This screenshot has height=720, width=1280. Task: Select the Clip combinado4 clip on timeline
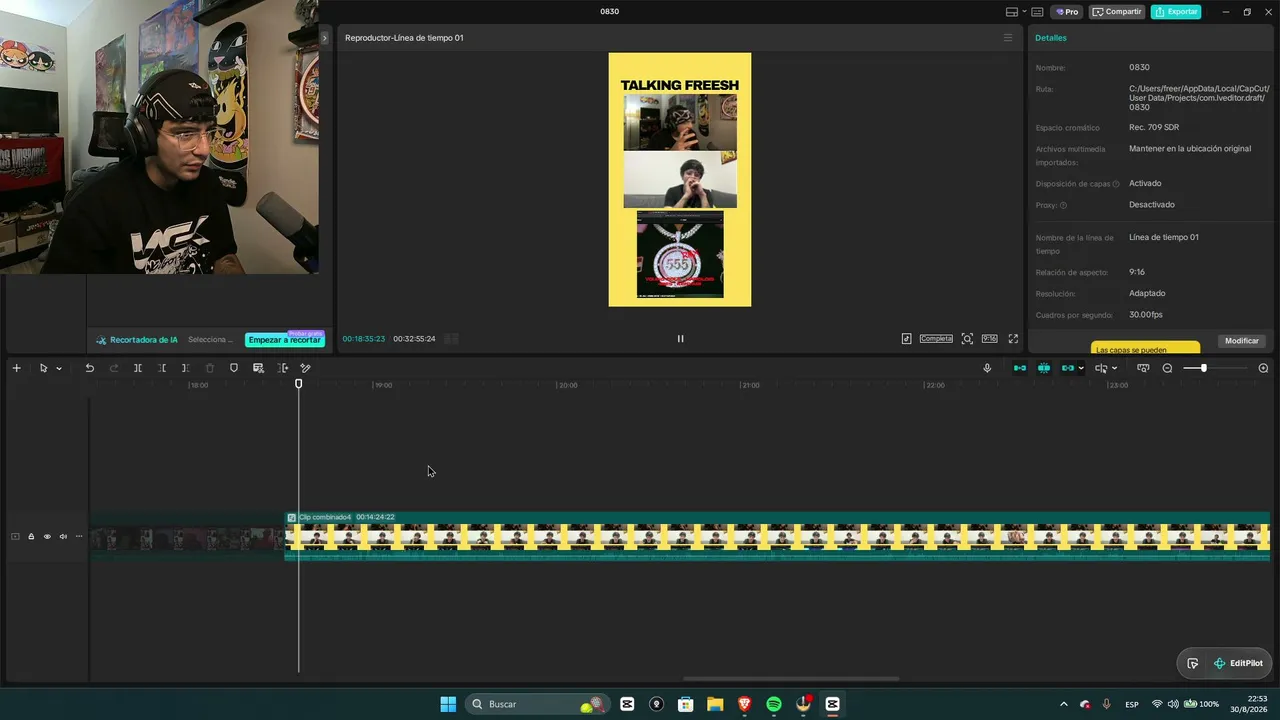(x=777, y=537)
